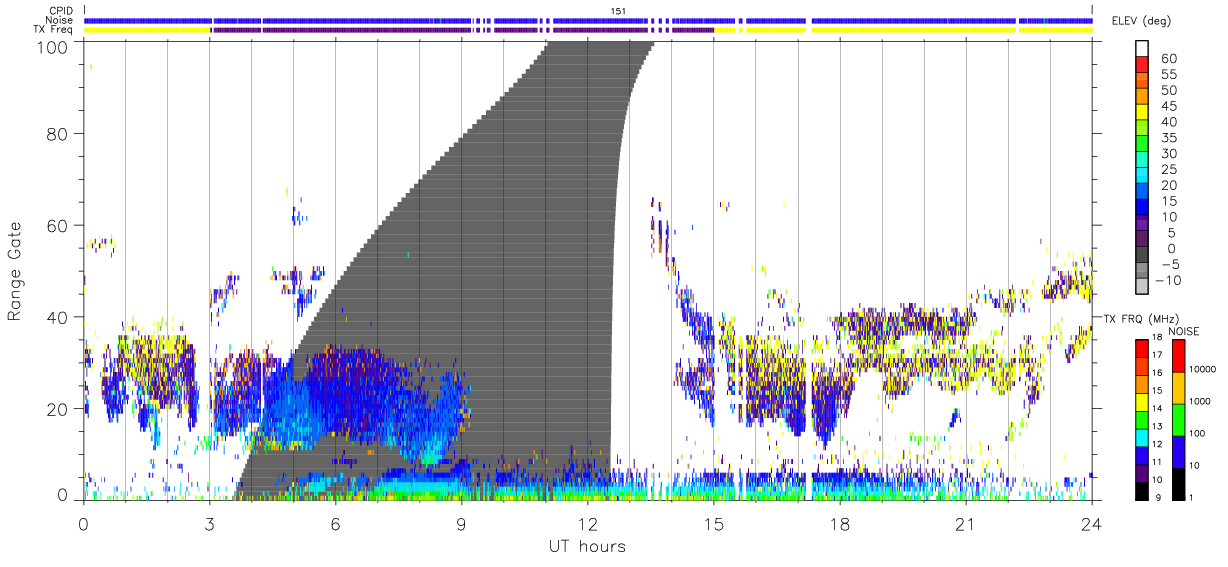Click the CPID value "151" above the plot
Screen dimensions: 1228x567
618,11
